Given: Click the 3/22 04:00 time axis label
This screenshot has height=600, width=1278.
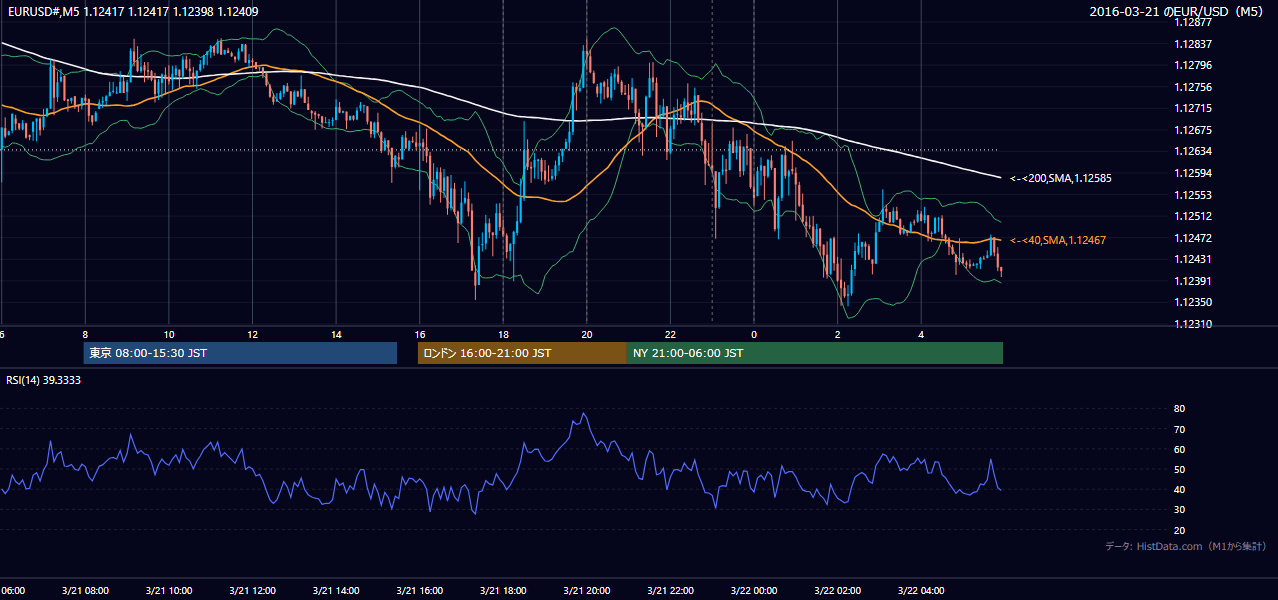Looking at the screenshot, I should coord(920,591).
